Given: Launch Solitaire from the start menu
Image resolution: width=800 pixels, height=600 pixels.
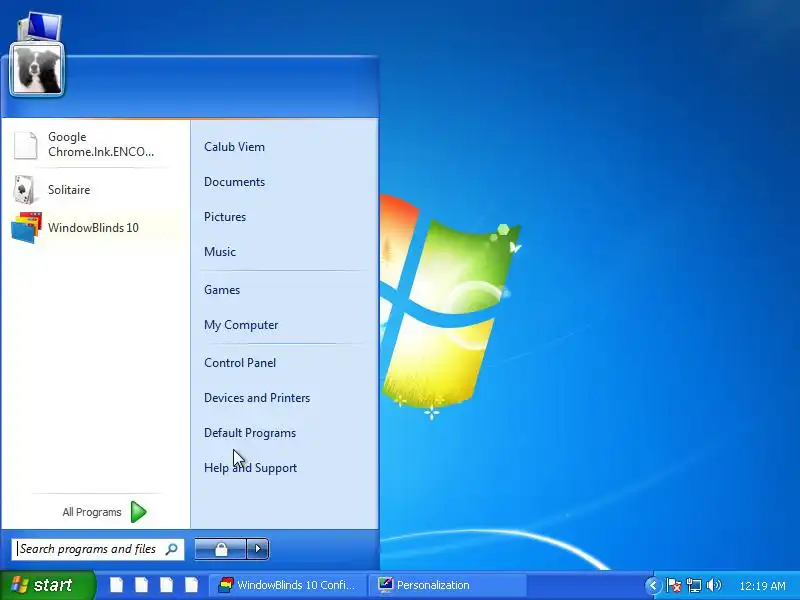Looking at the screenshot, I should click(x=95, y=190).
